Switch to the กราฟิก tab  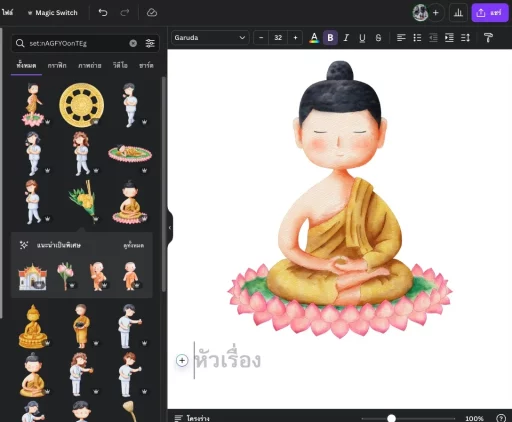(x=57, y=66)
